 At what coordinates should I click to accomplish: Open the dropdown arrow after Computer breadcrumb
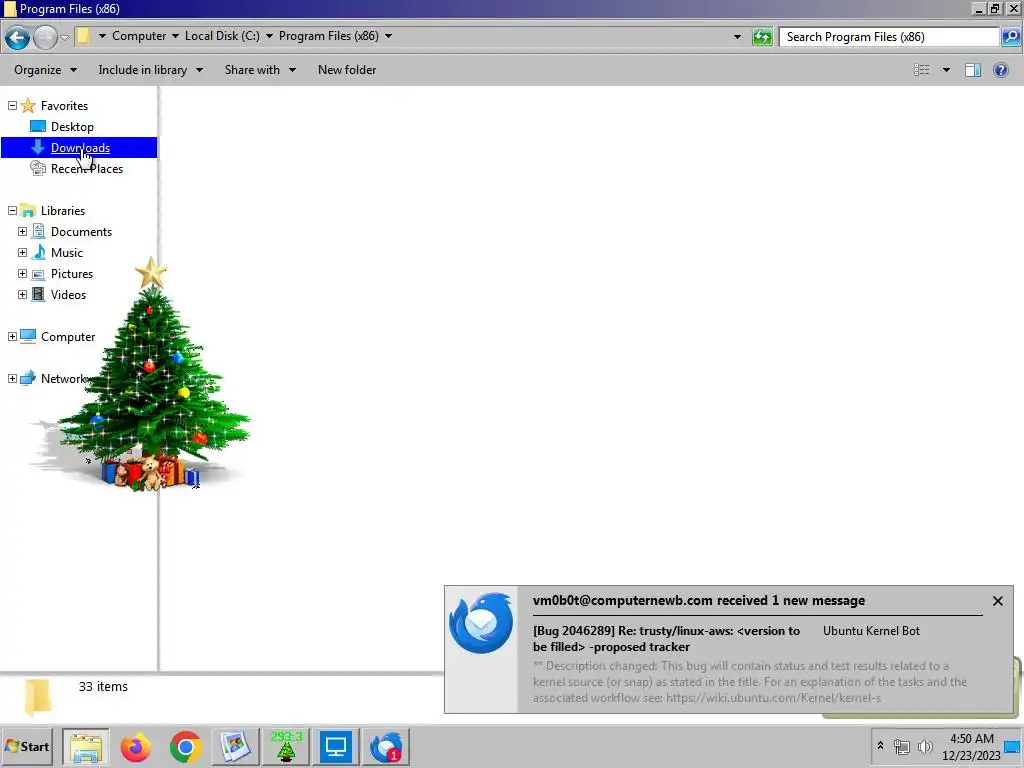(175, 36)
